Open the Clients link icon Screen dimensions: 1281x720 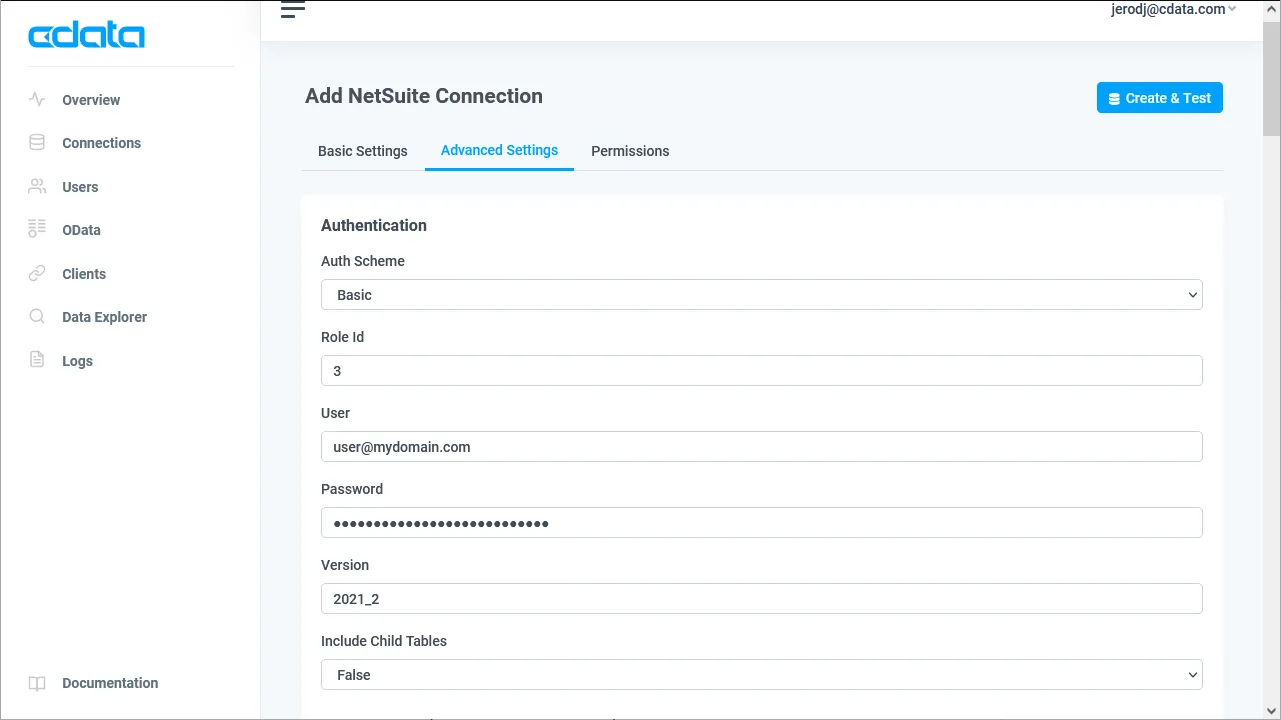pyautogui.click(x=37, y=273)
